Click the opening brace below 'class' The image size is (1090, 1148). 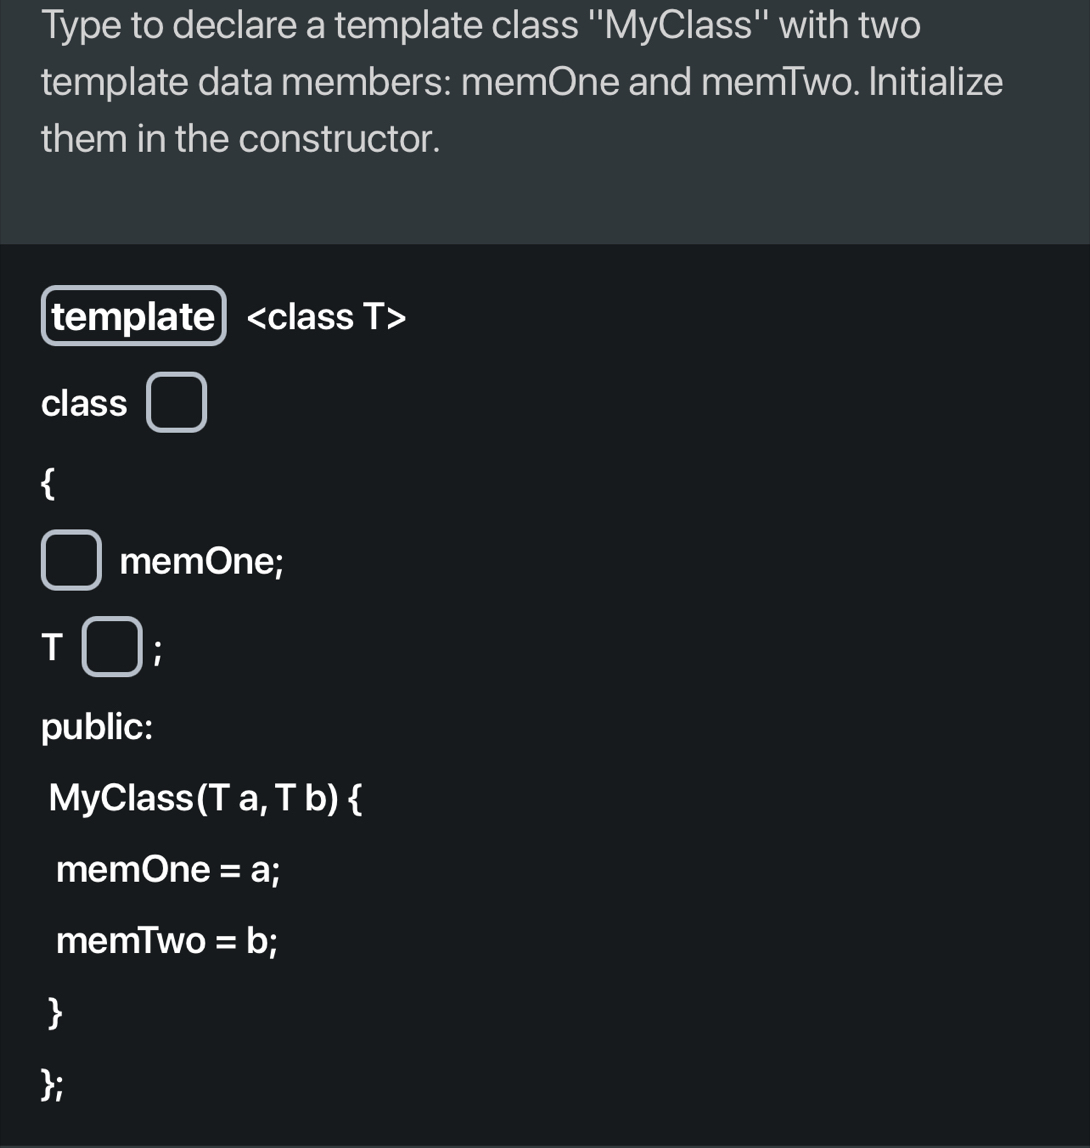47,483
